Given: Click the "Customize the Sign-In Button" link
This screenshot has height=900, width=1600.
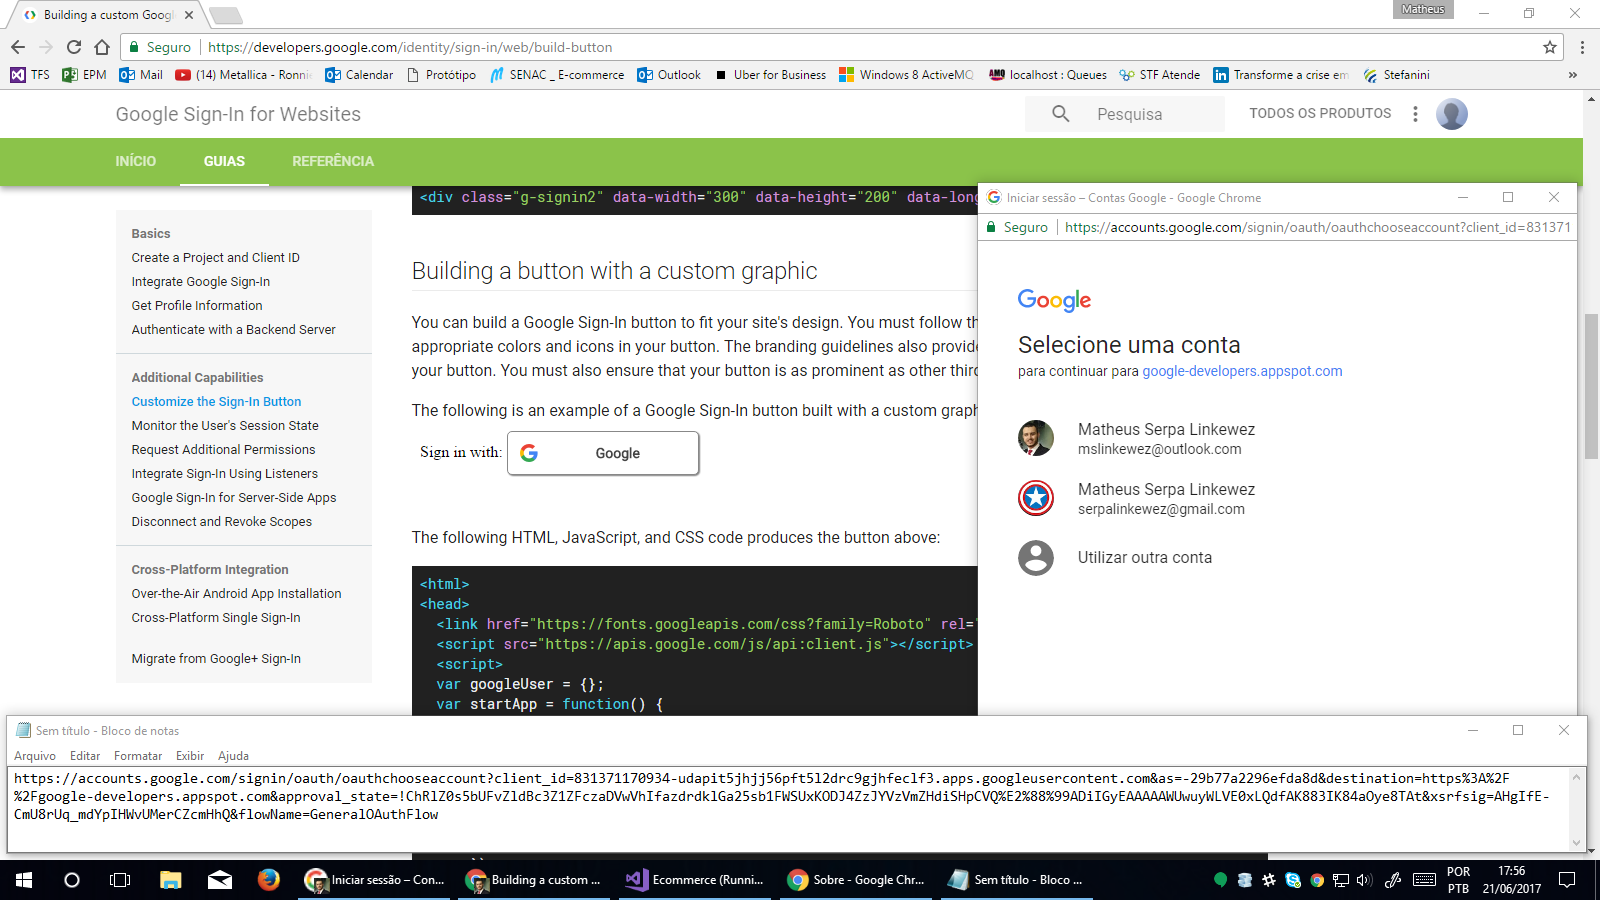Looking at the screenshot, I should point(216,401).
